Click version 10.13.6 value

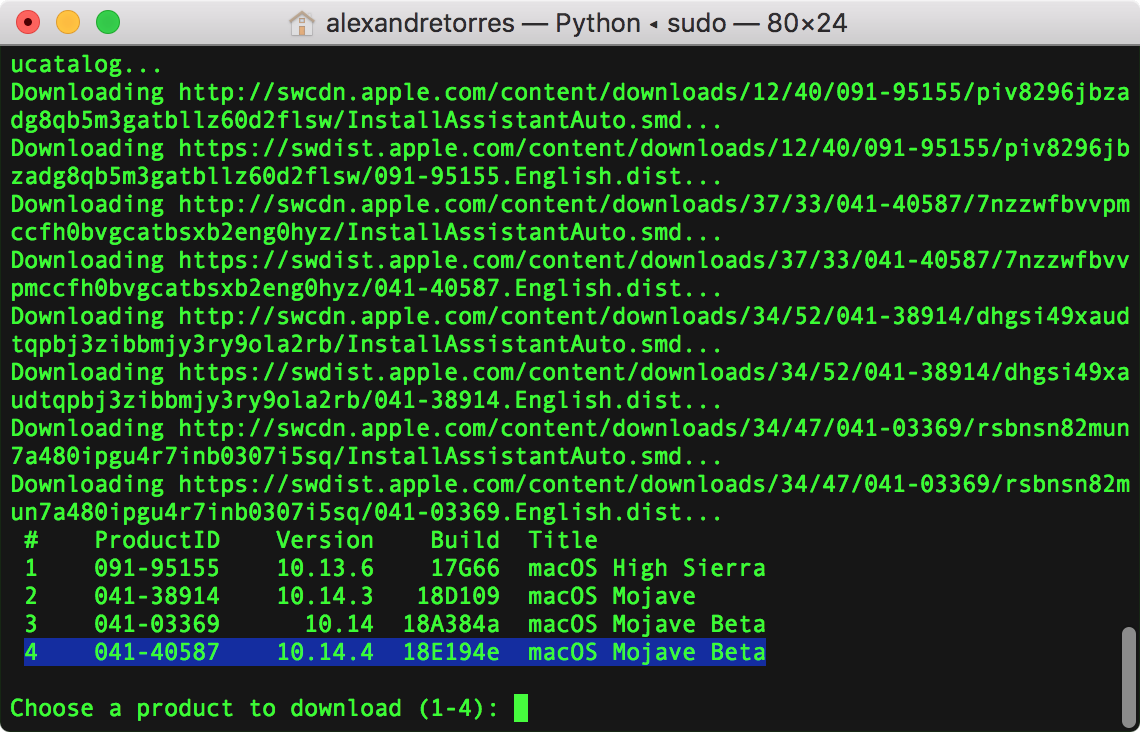click(x=325, y=568)
